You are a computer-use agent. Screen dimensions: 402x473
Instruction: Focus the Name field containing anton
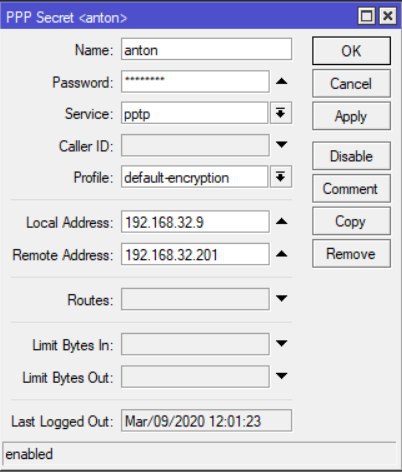[206, 49]
